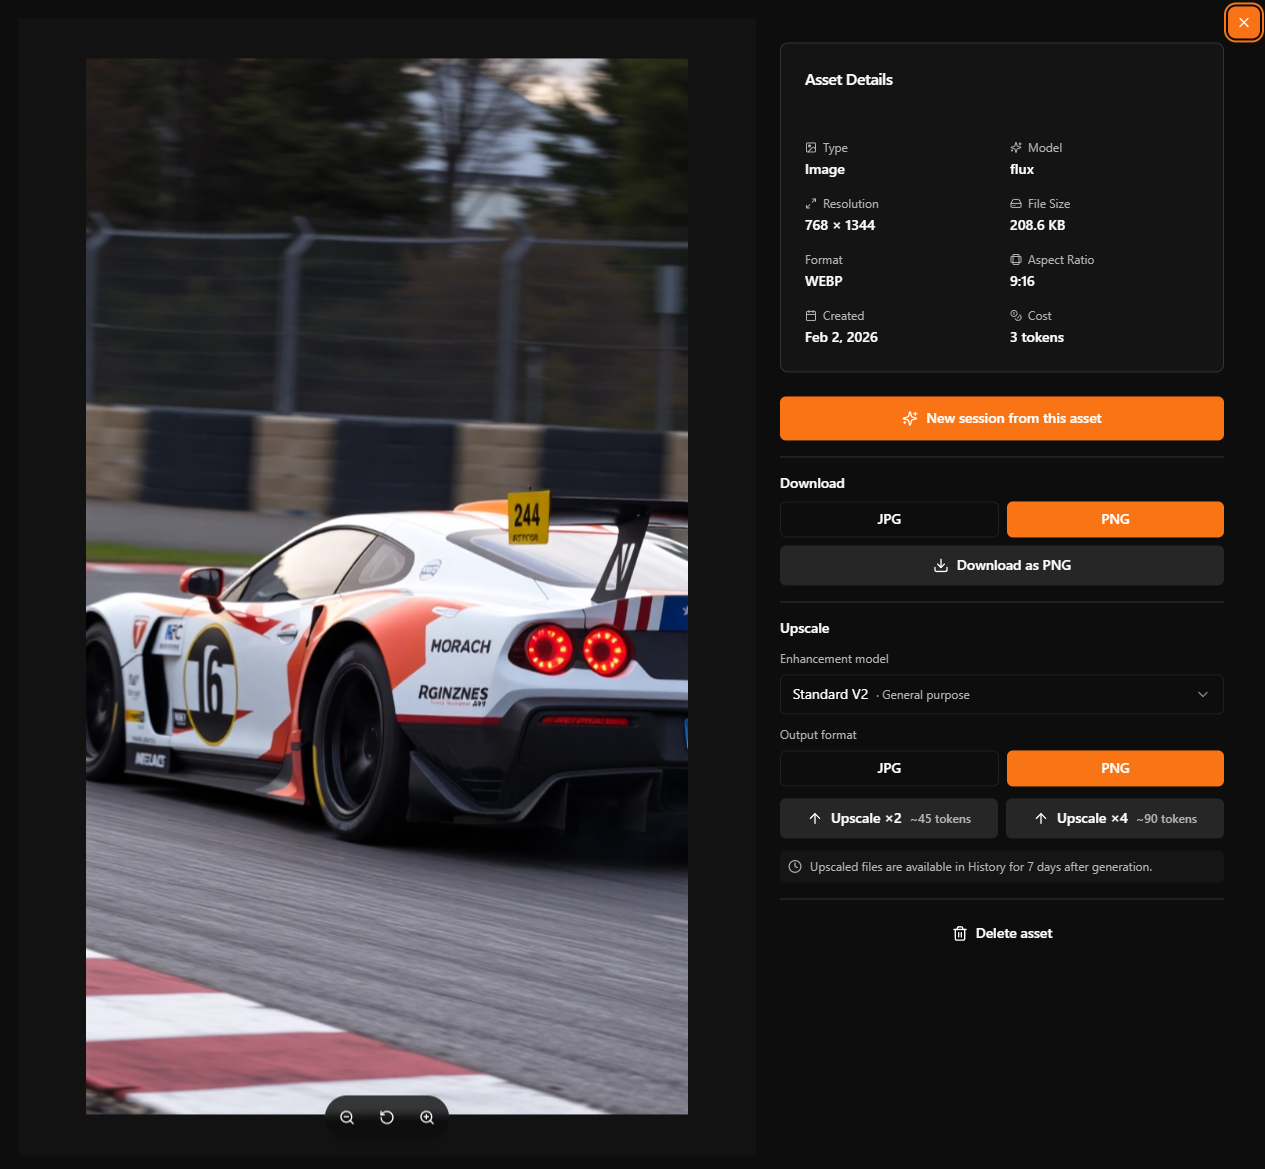
Task: Open the Standard V2 enhancement model dropdown
Action: pyautogui.click(x=1000, y=695)
